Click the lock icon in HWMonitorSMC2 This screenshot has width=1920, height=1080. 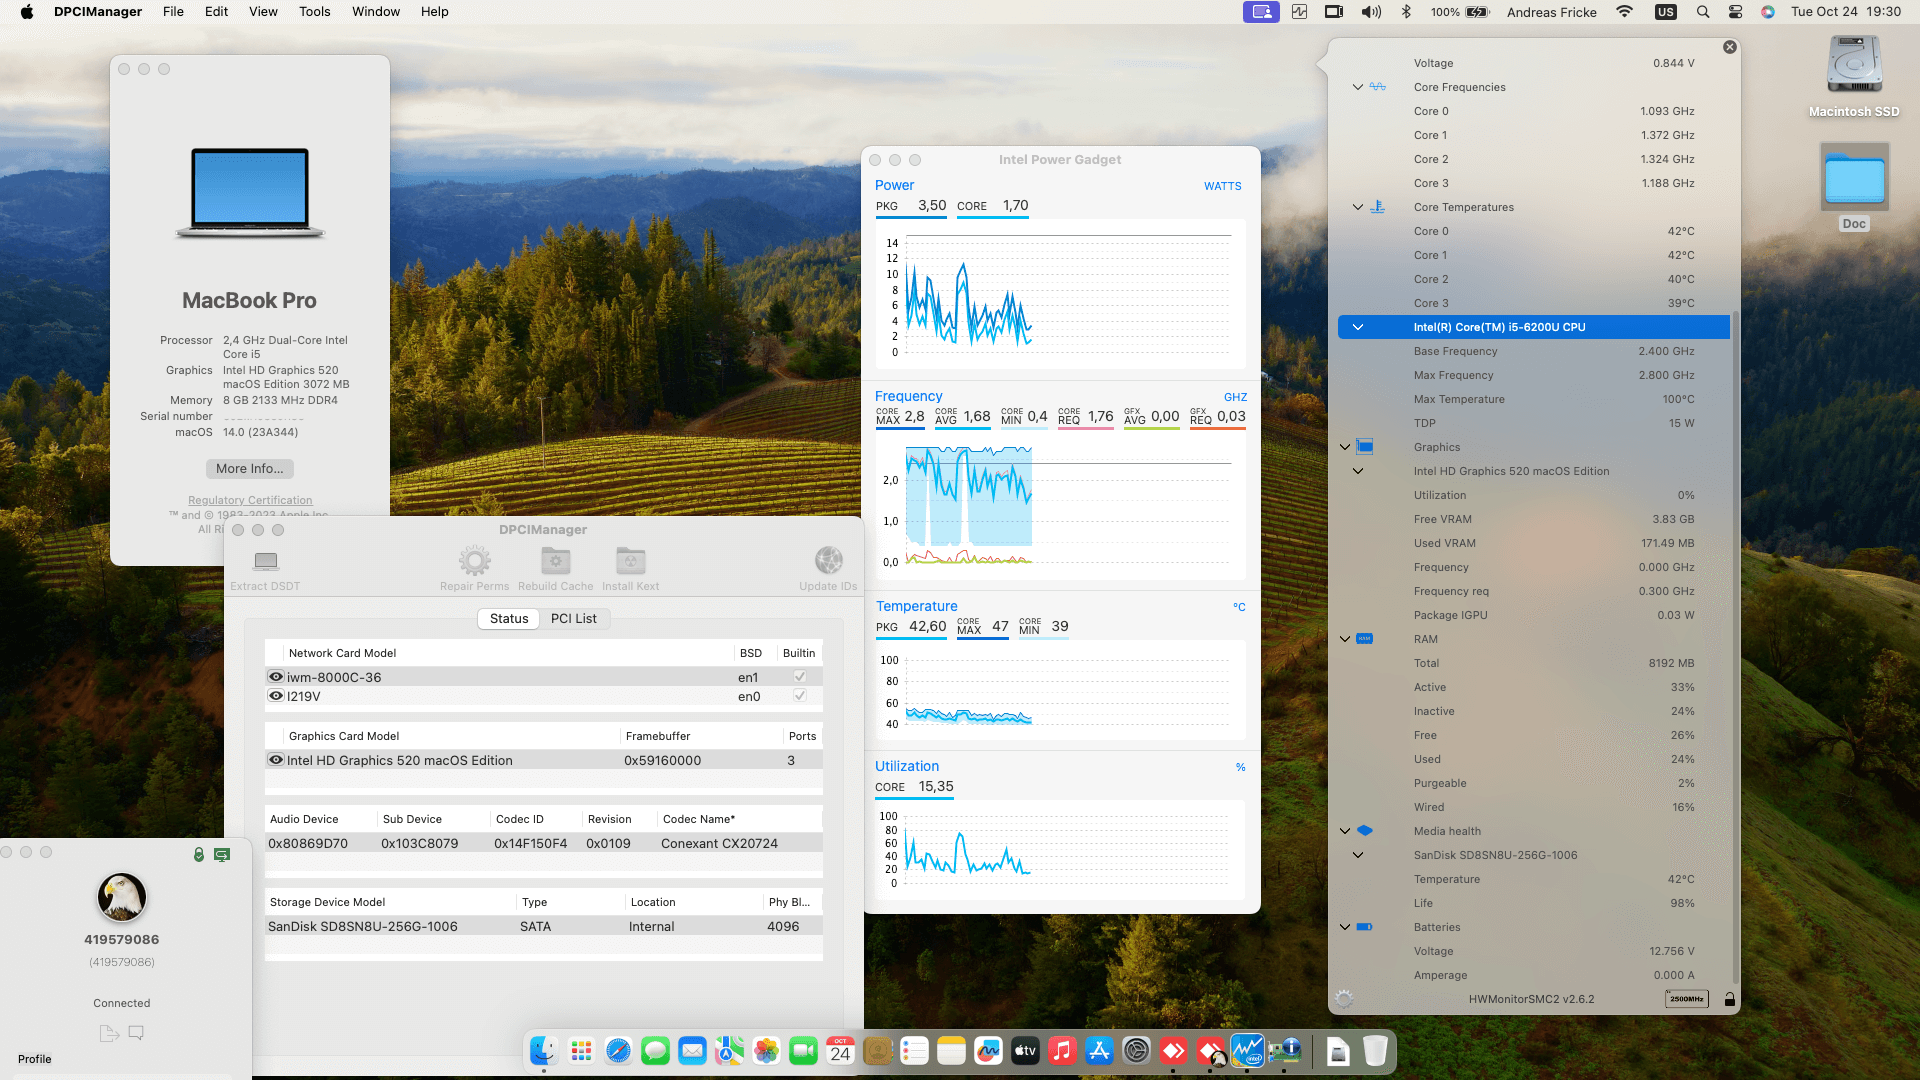pyautogui.click(x=1729, y=999)
